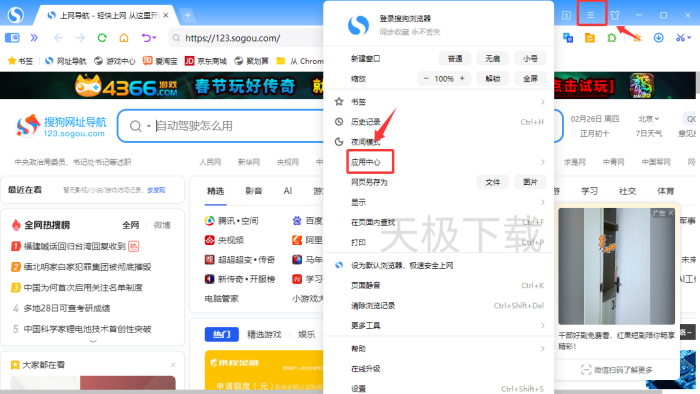The height and width of the screenshot is (394, 700).
Task: Switch to the 精选 tab
Action: (x=215, y=191)
